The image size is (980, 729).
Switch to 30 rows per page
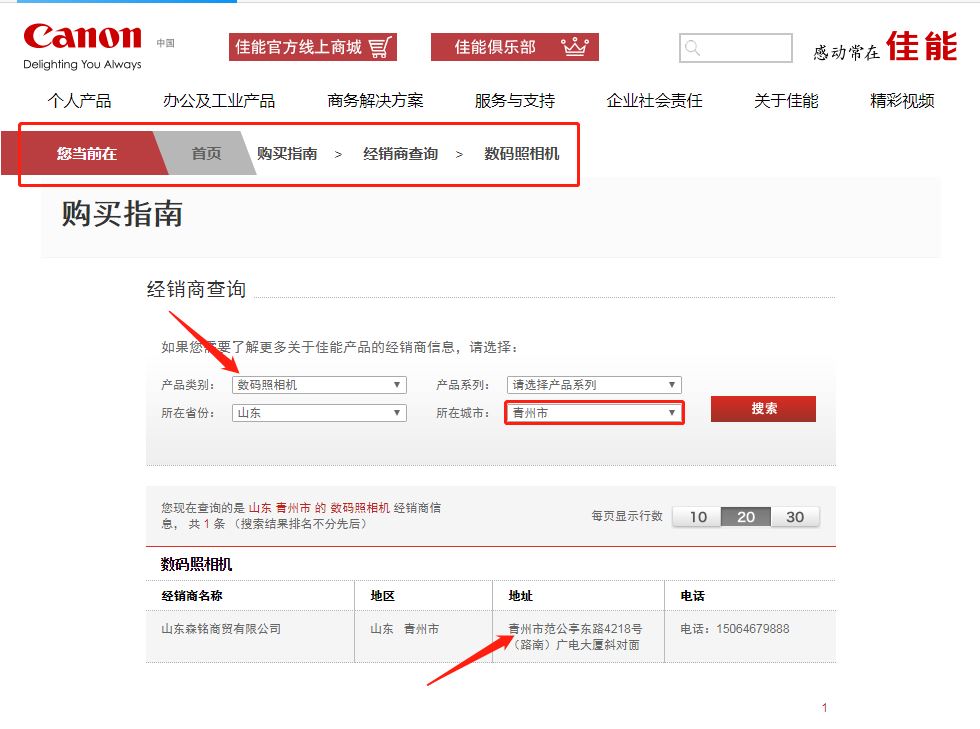[x=795, y=517]
